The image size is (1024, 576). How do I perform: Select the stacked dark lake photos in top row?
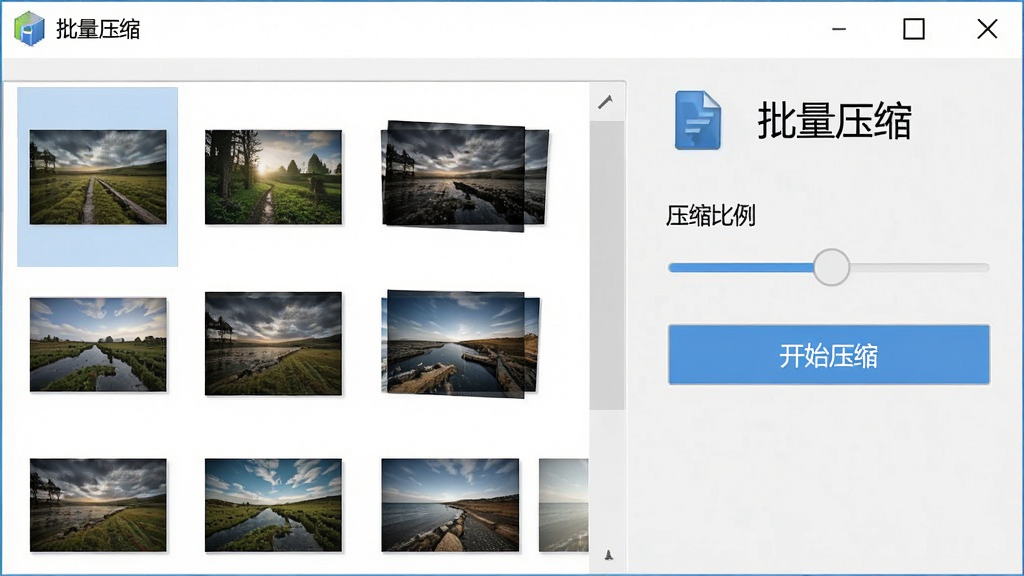click(465, 176)
